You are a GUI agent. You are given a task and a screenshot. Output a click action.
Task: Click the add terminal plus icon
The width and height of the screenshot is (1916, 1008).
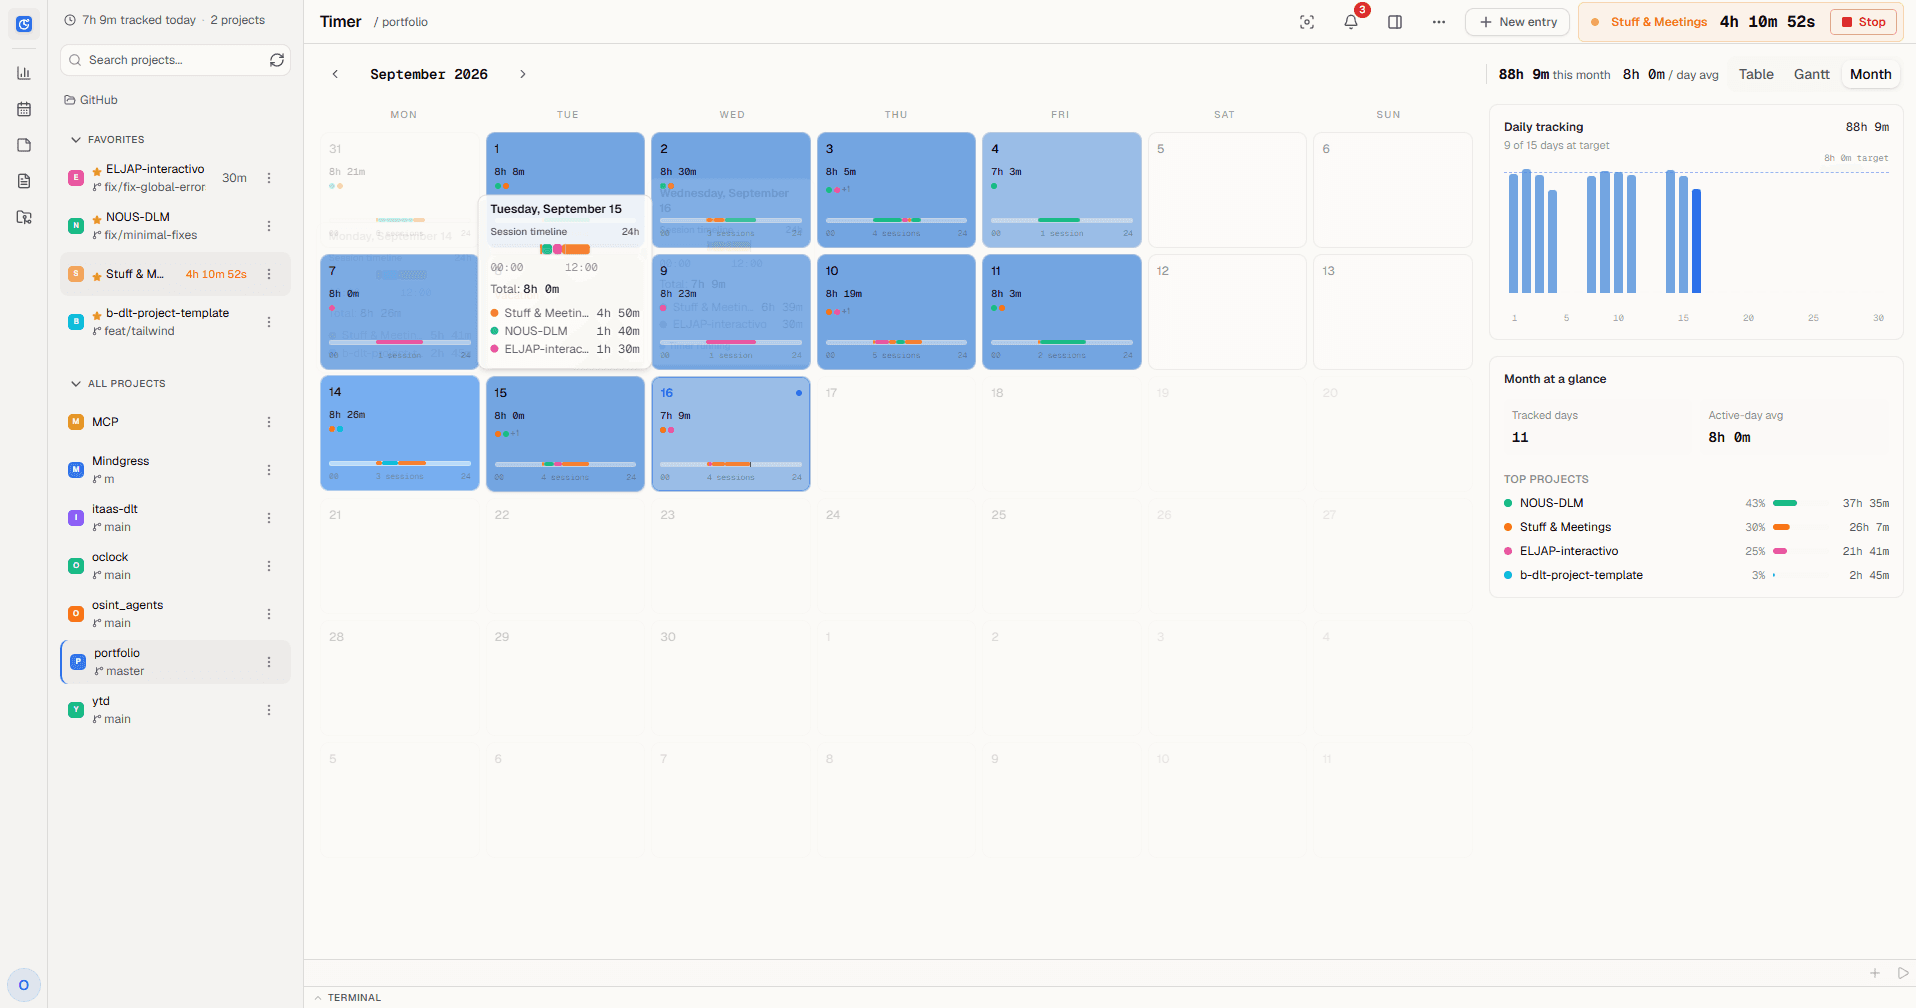click(1875, 973)
